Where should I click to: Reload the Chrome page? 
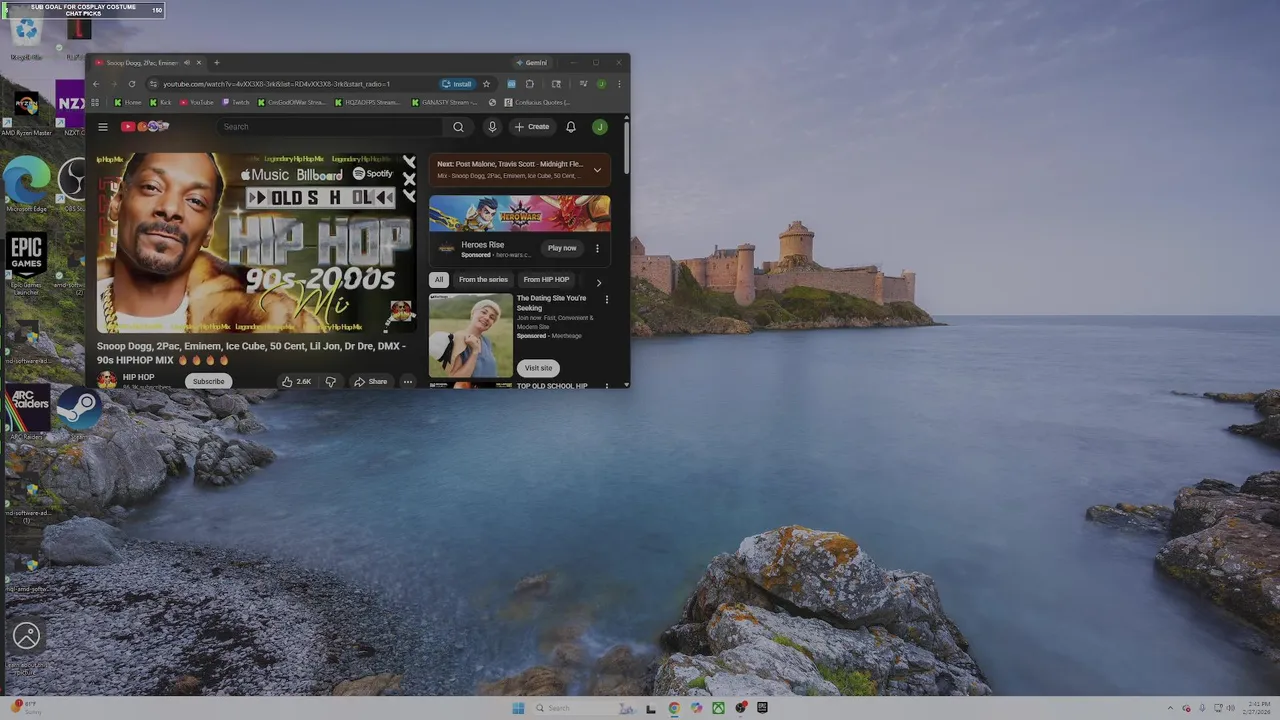[131, 84]
